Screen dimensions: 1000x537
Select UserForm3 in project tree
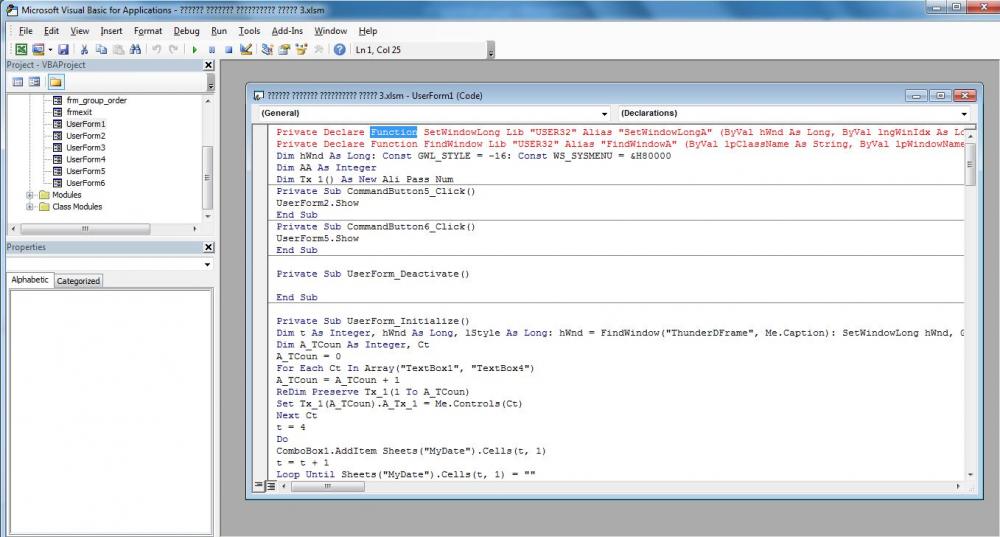(85, 147)
